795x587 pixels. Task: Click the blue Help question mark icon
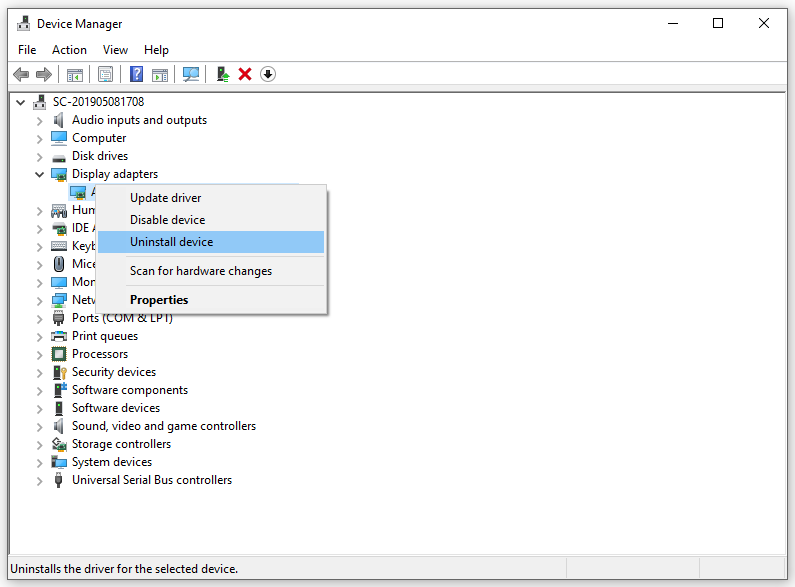[x=136, y=75]
